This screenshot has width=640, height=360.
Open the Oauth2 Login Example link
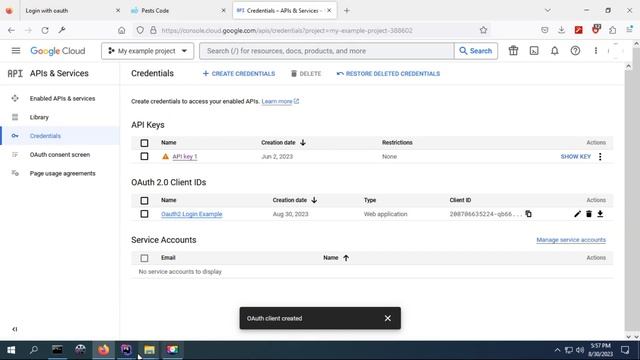point(191,214)
